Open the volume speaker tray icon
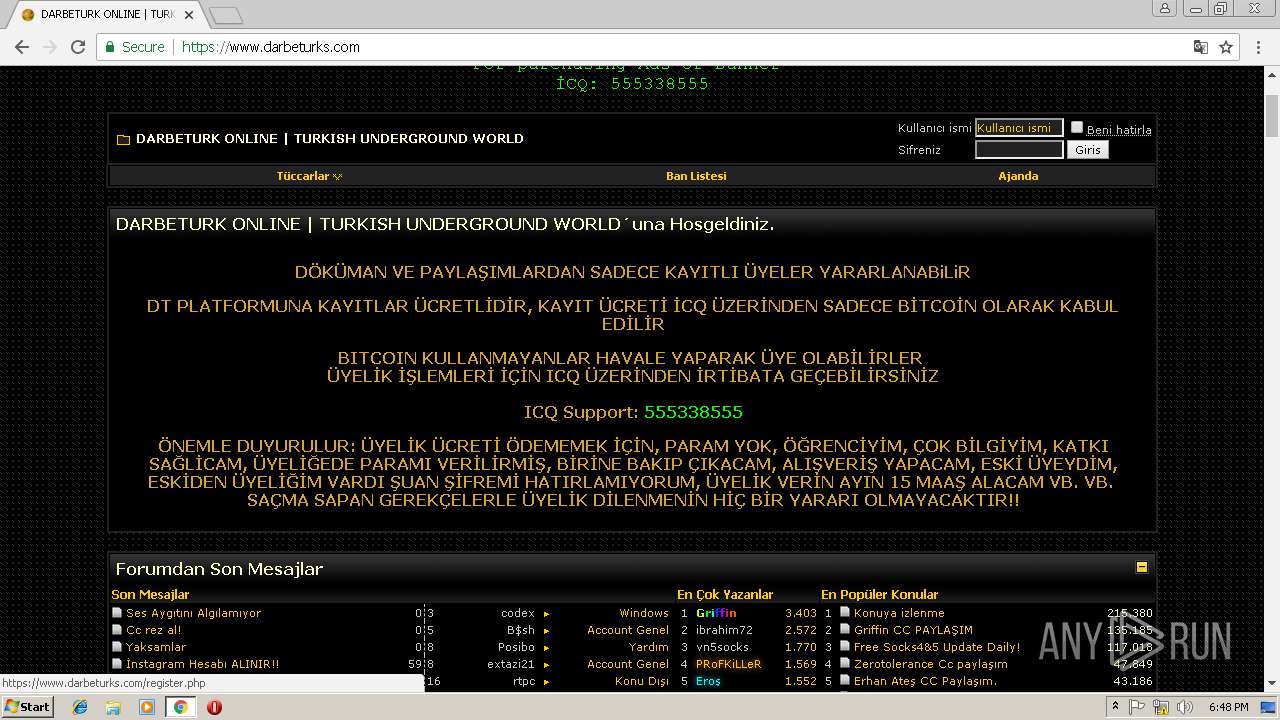1280x720 pixels. pos(1184,707)
